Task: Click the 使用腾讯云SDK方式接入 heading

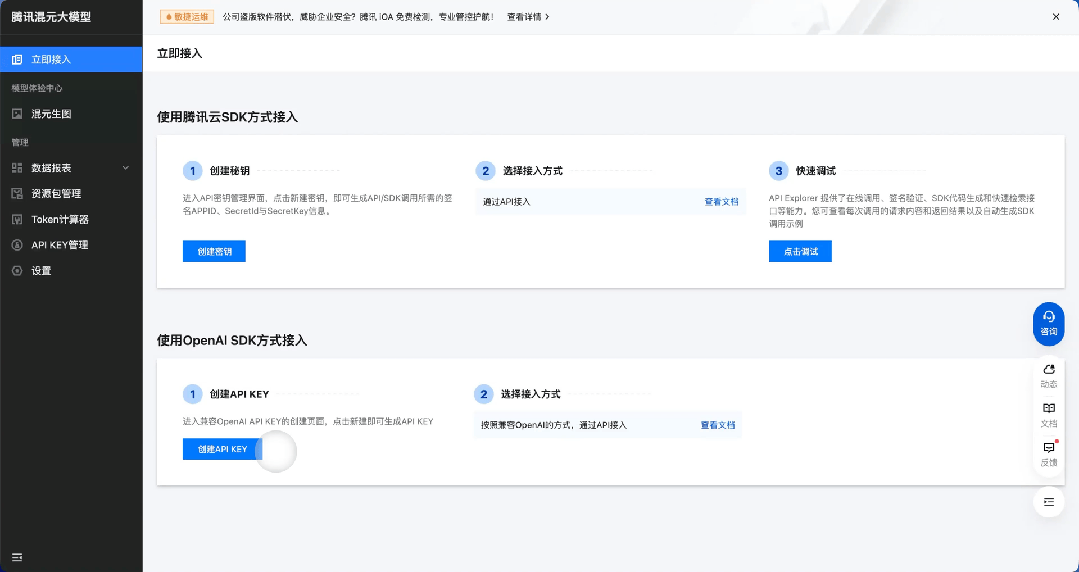Action: [227, 117]
